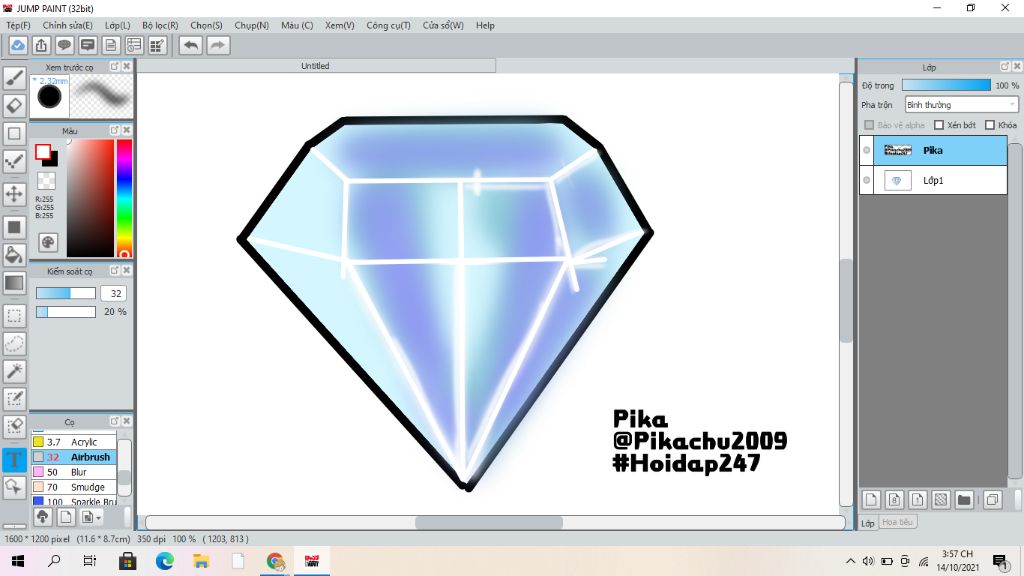1024x576 pixels.
Task: Toggle visibility of the Lớp1 layer
Action: pos(867,180)
